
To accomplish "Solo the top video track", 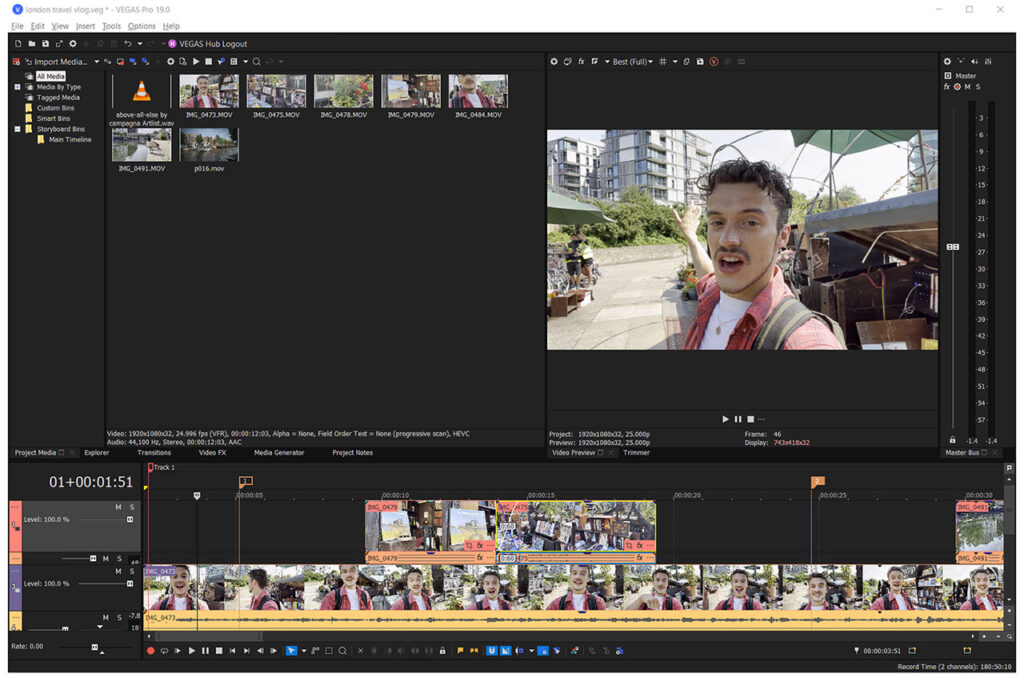I will tap(132, 507).
